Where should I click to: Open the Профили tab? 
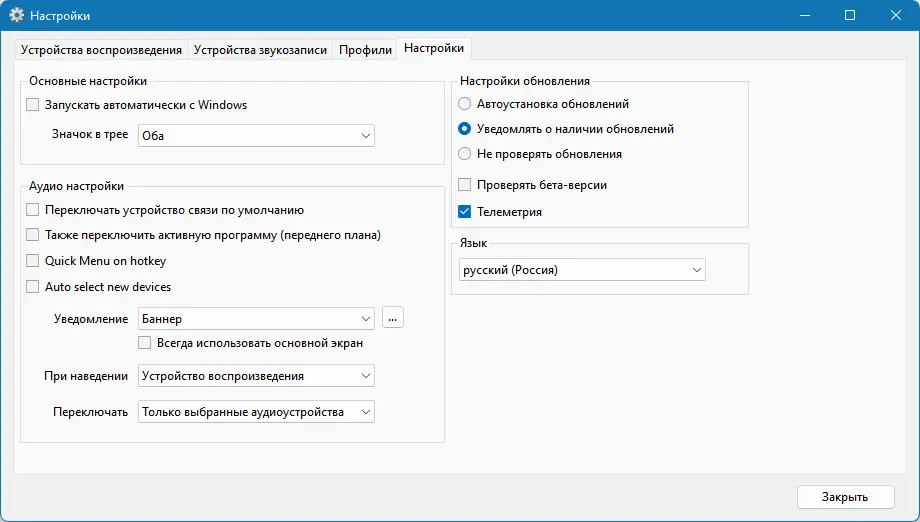click(x=365, y=50)
